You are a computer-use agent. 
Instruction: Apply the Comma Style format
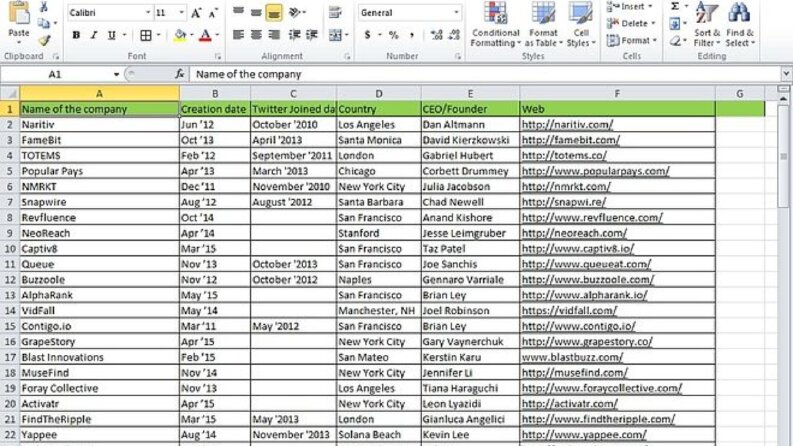(412, 35)
